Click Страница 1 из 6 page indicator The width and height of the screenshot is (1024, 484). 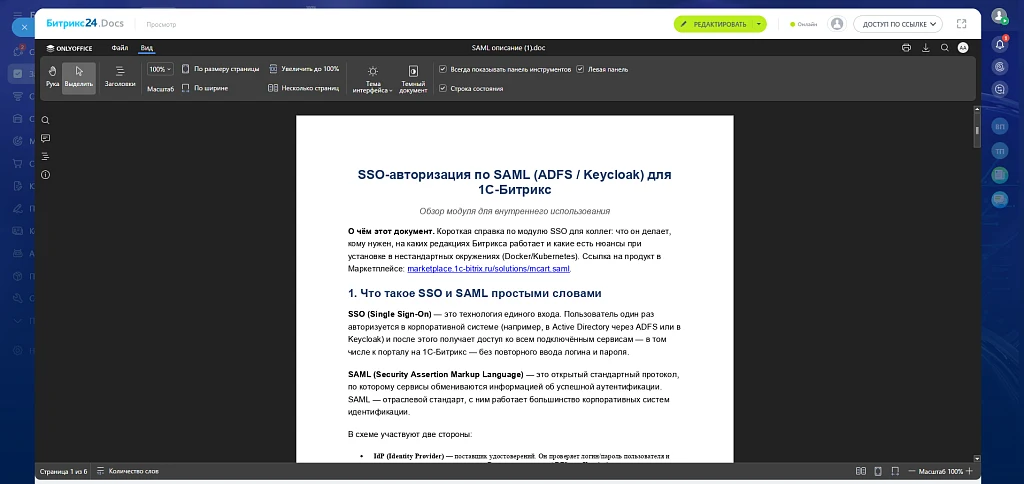click(63, 471)
